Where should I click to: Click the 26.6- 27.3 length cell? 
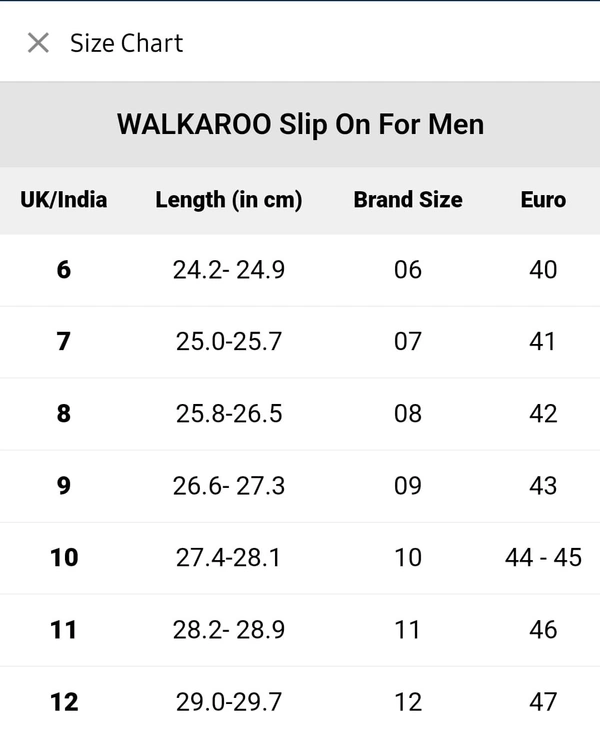tap(229, 485)
